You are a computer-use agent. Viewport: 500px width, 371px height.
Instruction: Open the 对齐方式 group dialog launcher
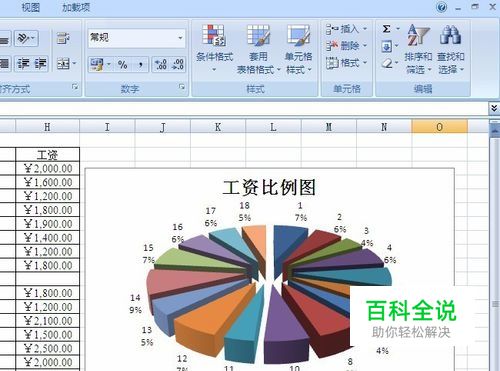(x=75, y=87)
